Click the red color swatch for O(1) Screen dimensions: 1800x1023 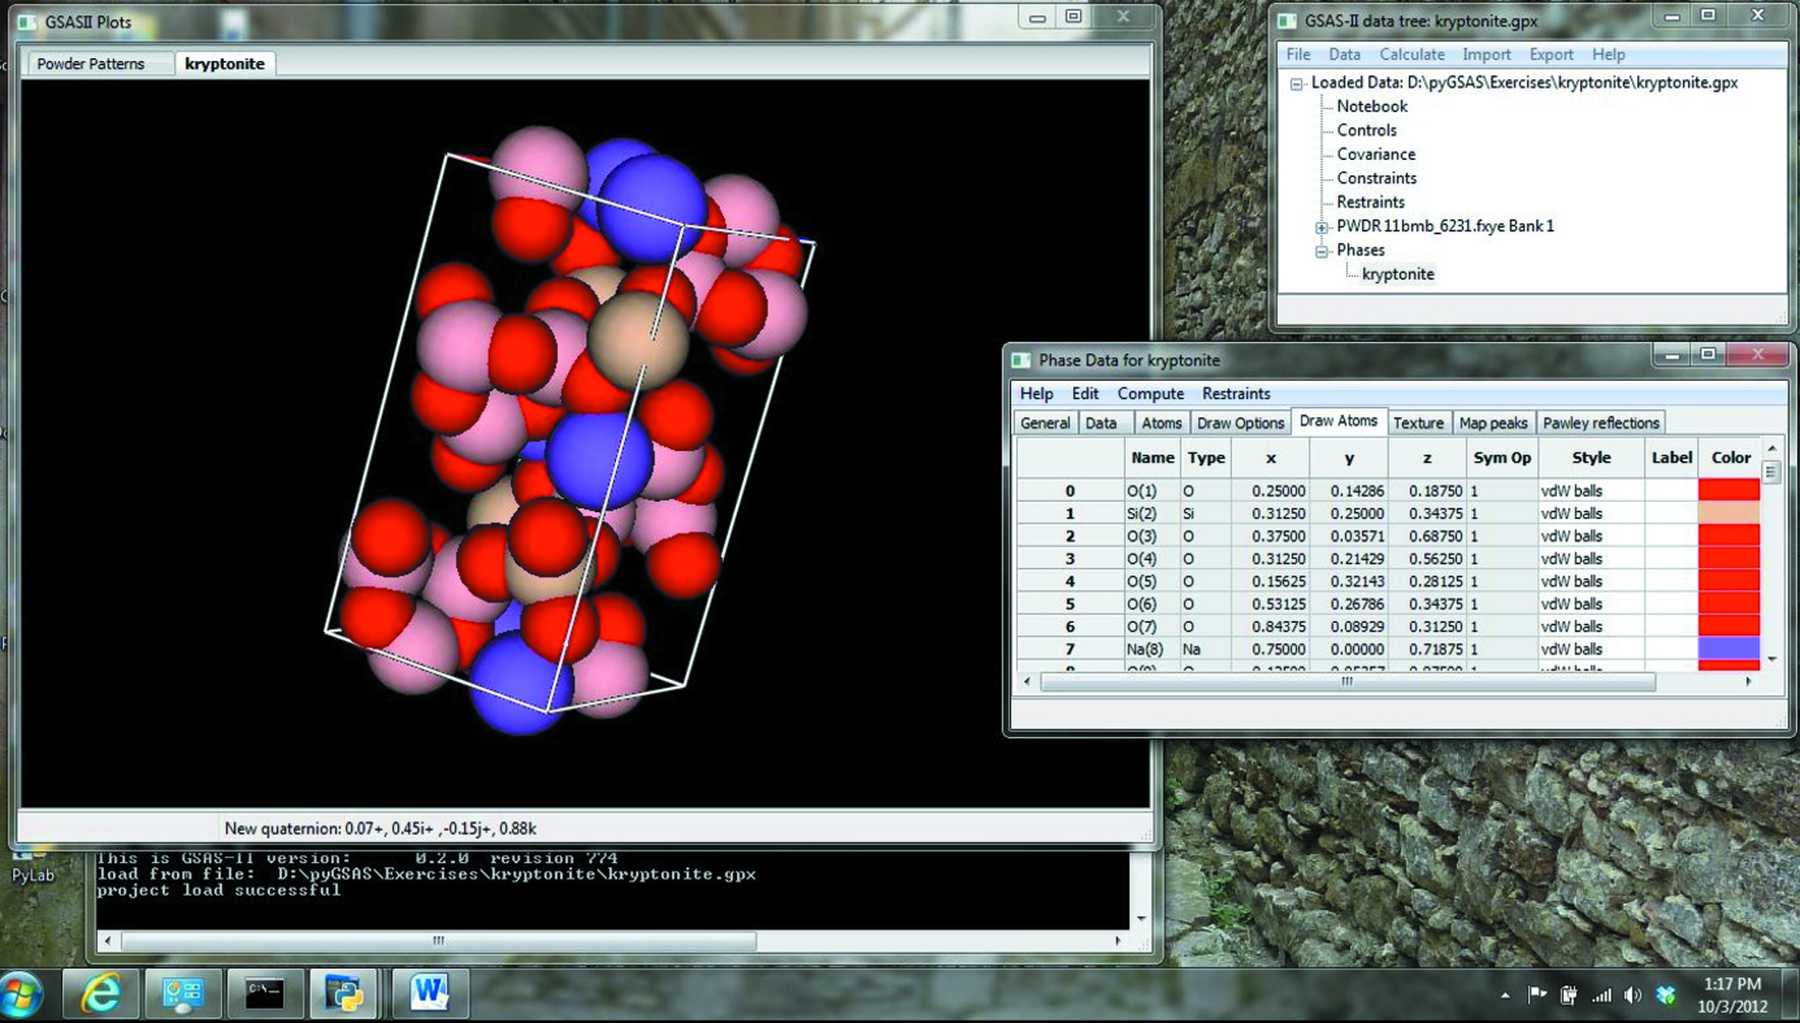[1729, 491]
